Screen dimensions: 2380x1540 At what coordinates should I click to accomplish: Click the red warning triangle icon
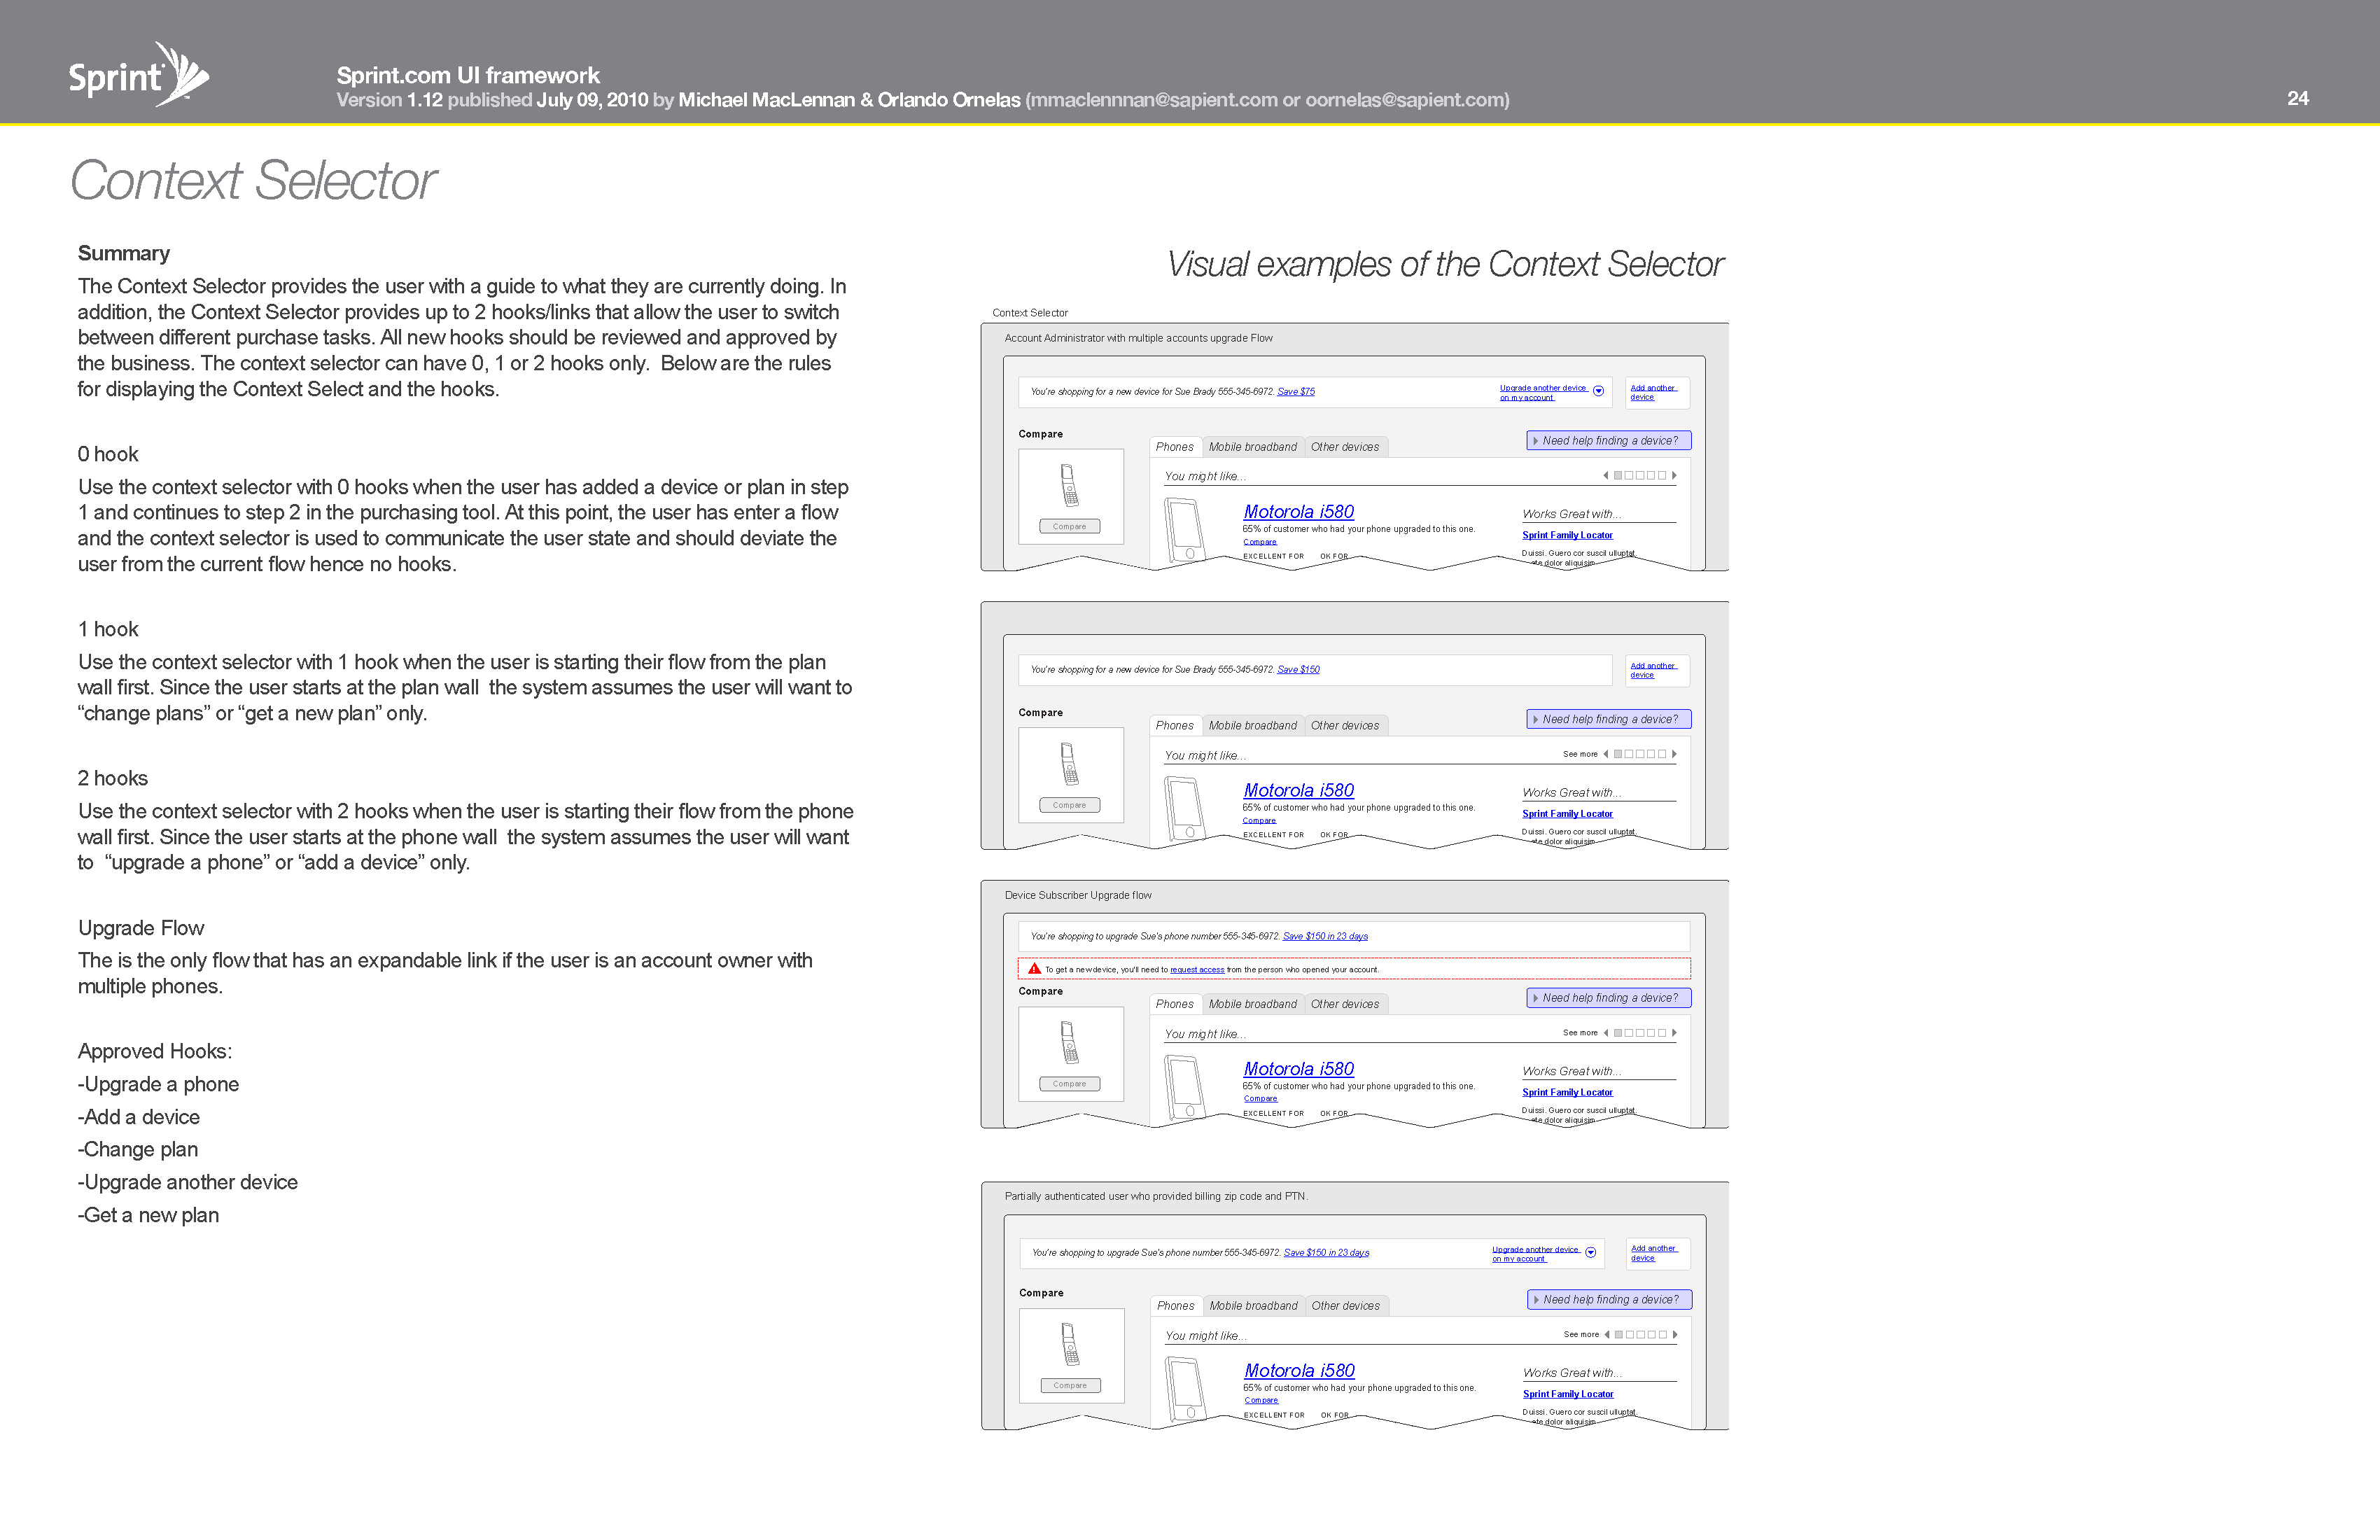pyautogui.click(x=1035, y=969)
